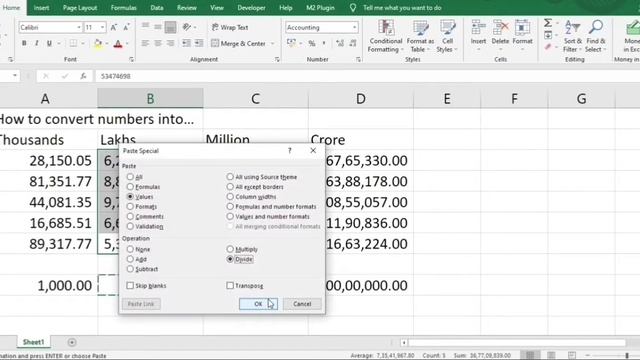
Task: Click AutoSum sigma icon
Action: [548, 23]
